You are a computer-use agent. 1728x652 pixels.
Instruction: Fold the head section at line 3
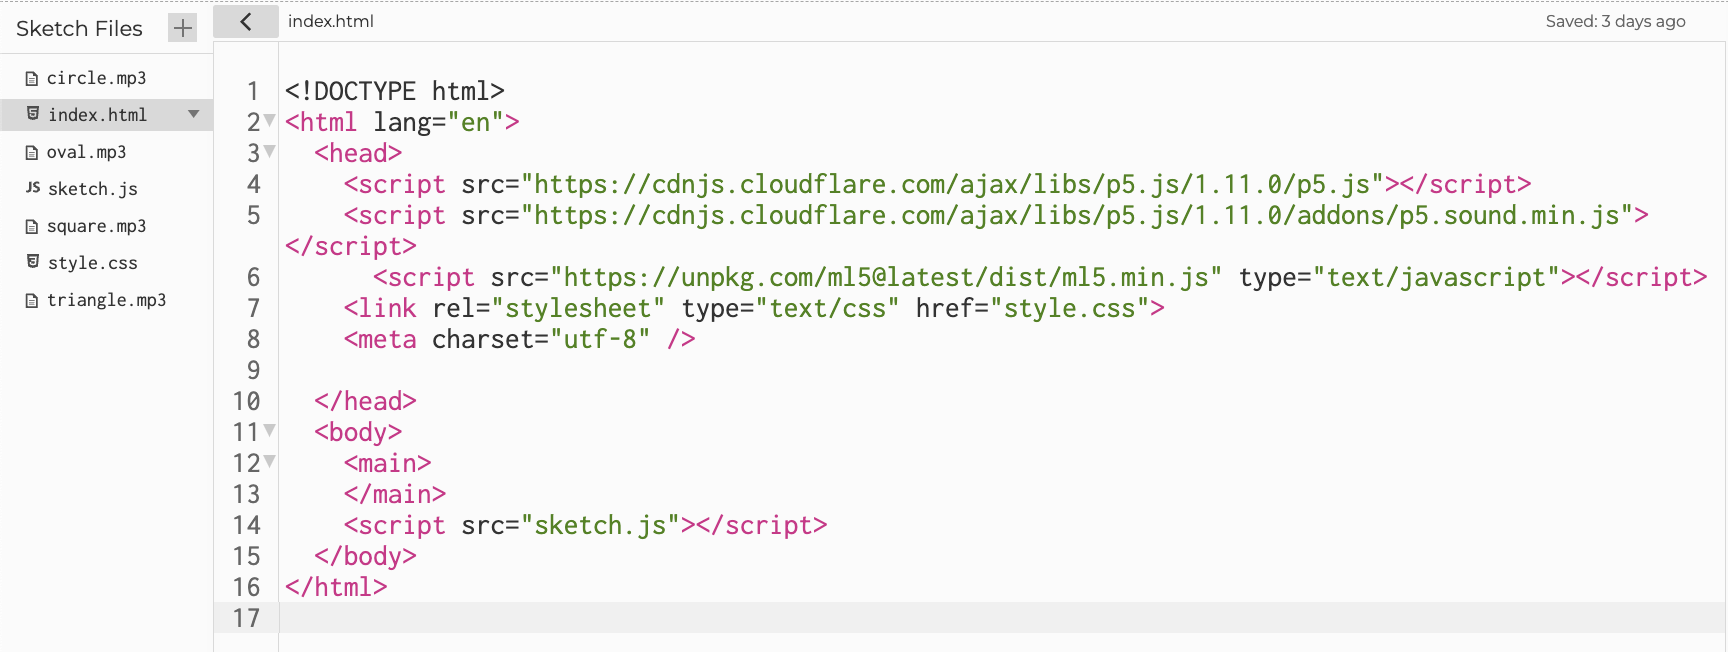click(x=270, y=152)
